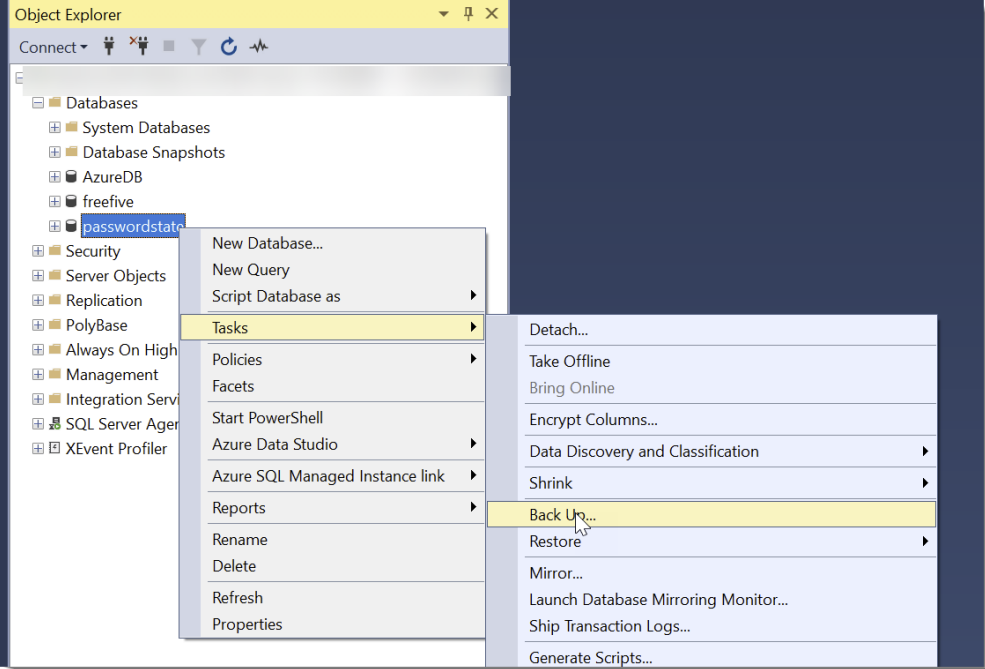The width and height of the screenshot is (985, 669).
Task: Choose Rename from the context menu
Action: (x=332, y=540)
